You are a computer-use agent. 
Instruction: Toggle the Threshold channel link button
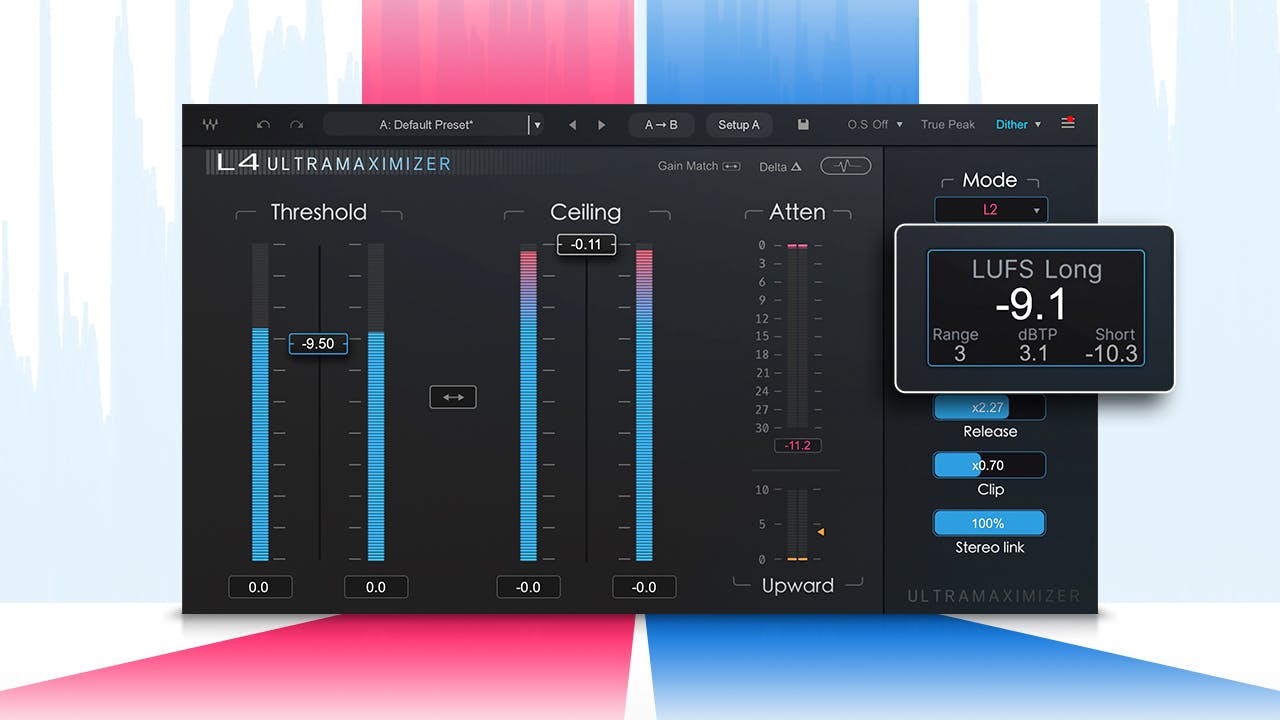452,397
